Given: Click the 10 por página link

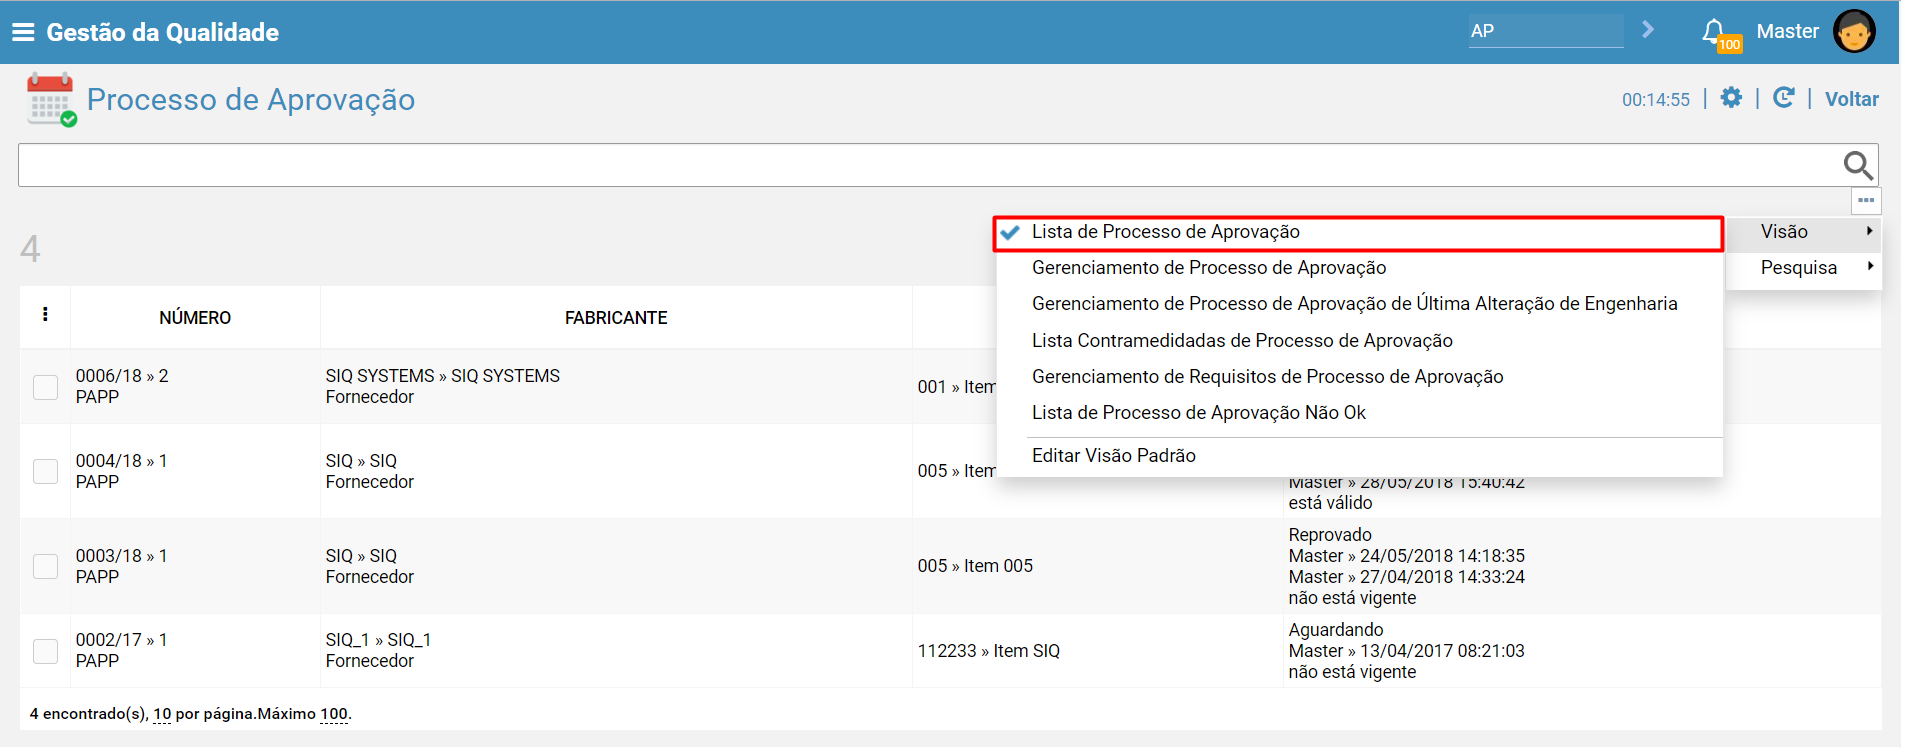Looking at the screenshot, I should tap(162, 714).
